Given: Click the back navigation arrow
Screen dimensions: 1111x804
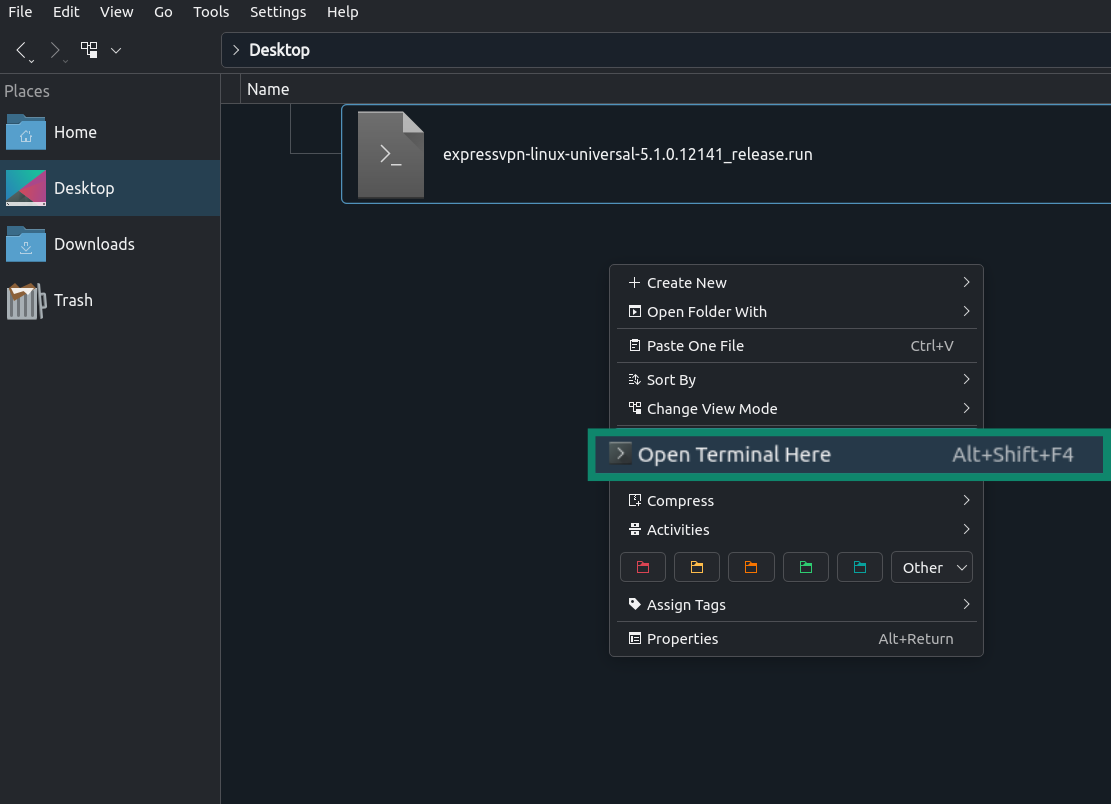Looking at the screenshot, I should click(x=22, y=50).
